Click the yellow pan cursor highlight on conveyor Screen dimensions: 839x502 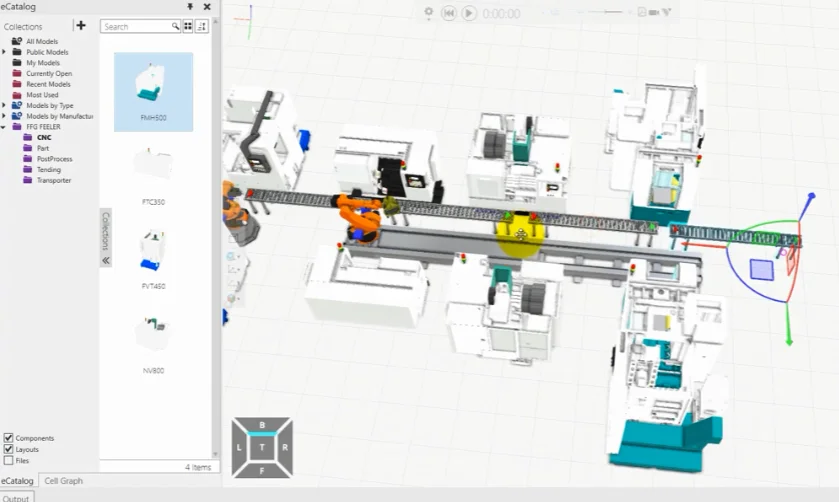click(x=520, y=234)
